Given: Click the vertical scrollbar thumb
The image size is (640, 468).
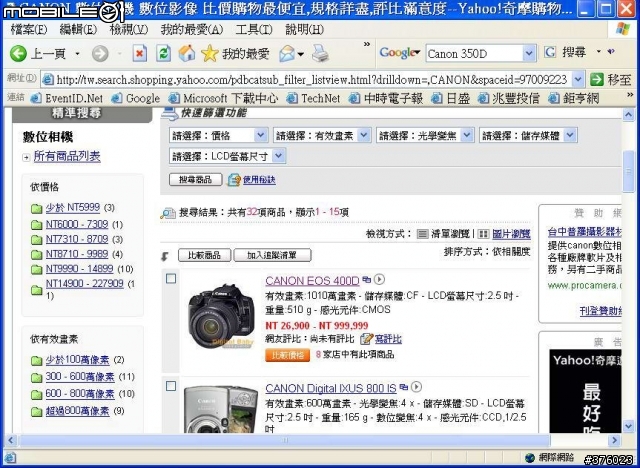Looking at the screenshot, I should [x=628, y=171].
